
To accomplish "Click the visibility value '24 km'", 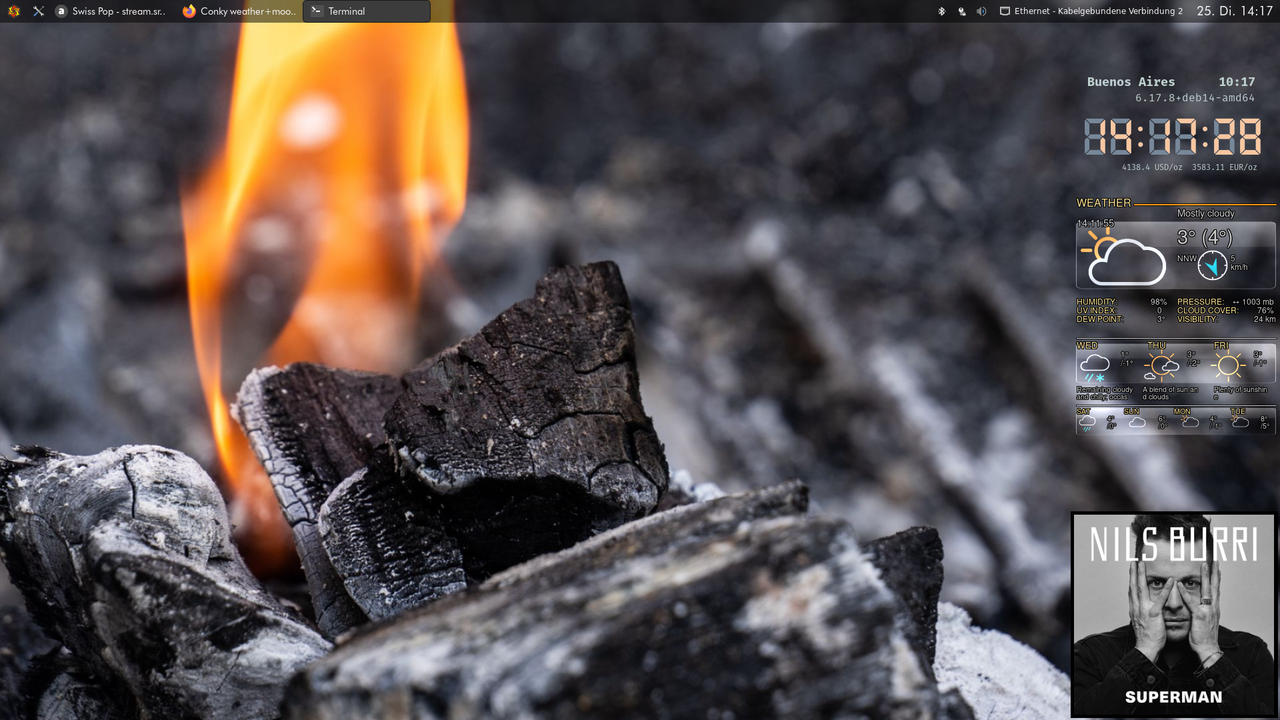I will coord(1264,320).
